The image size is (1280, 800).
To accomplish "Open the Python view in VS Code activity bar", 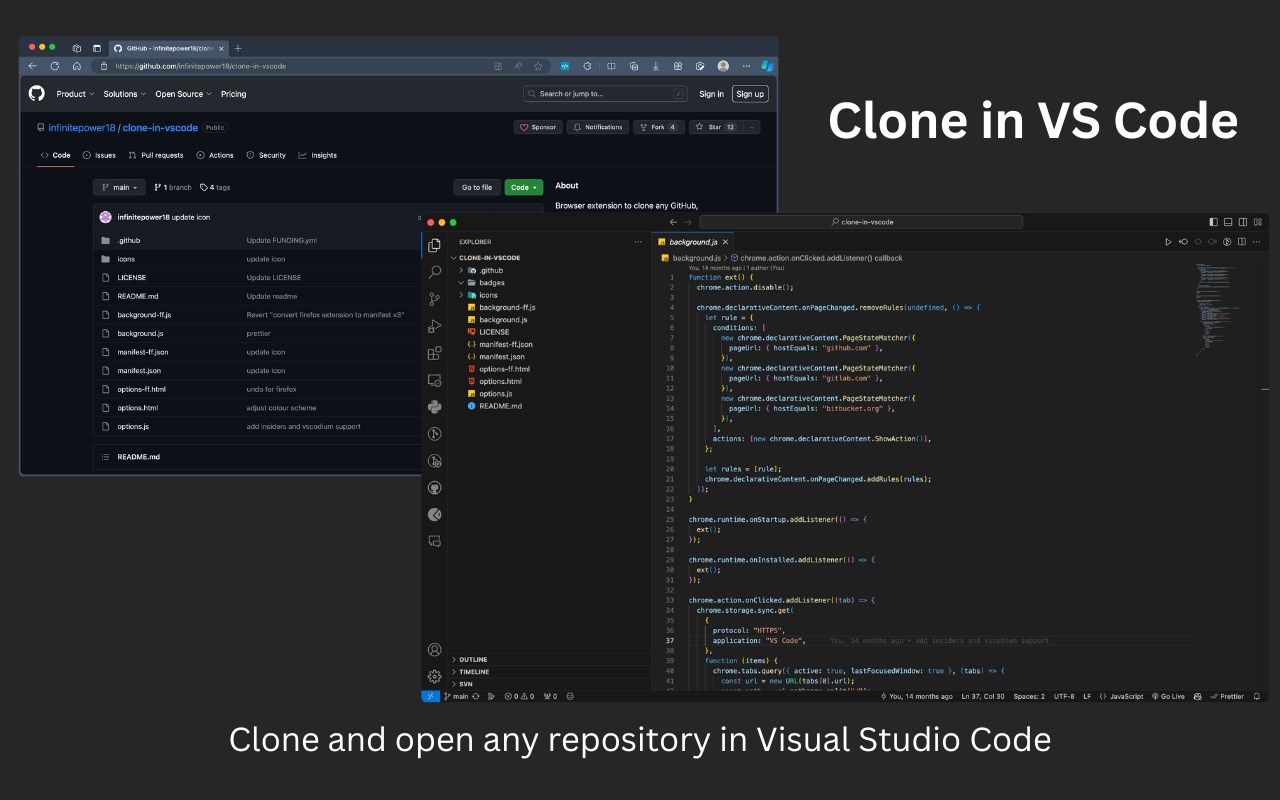I will pyautogui.click(x=434, y=407).
